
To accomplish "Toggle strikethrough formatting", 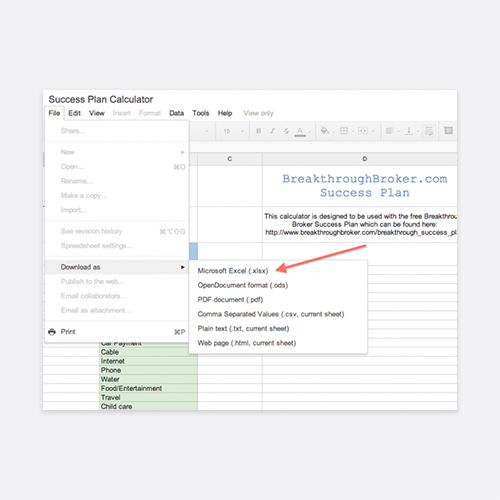I will coord(286,131).
